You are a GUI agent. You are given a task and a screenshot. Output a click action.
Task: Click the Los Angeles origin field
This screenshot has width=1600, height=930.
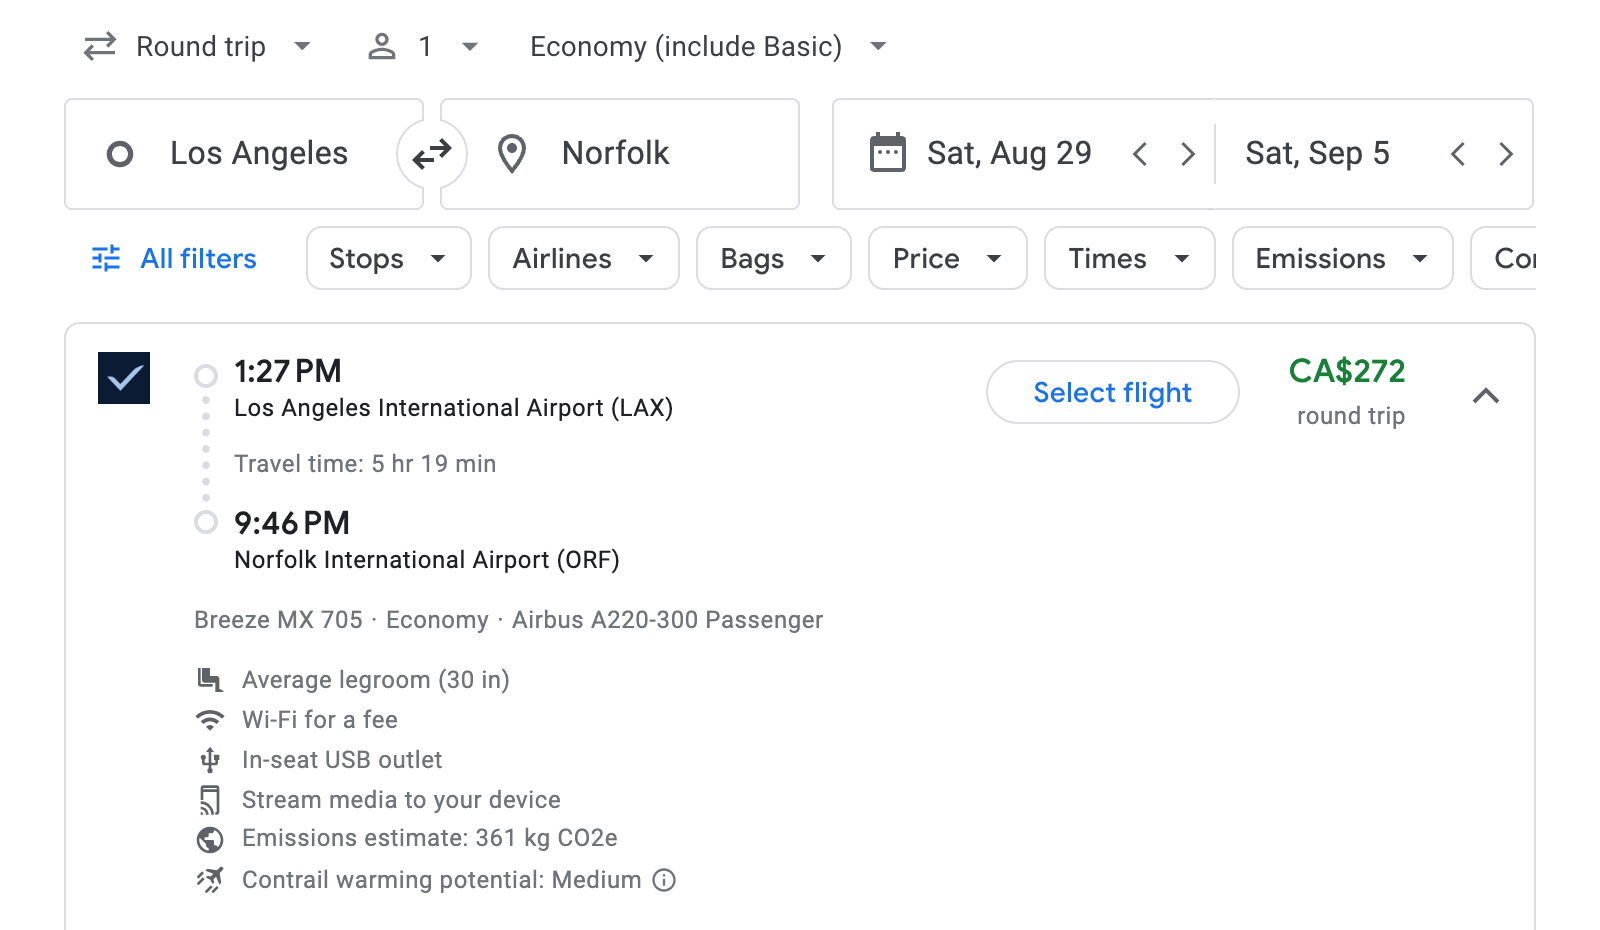(x=258, y=153)
